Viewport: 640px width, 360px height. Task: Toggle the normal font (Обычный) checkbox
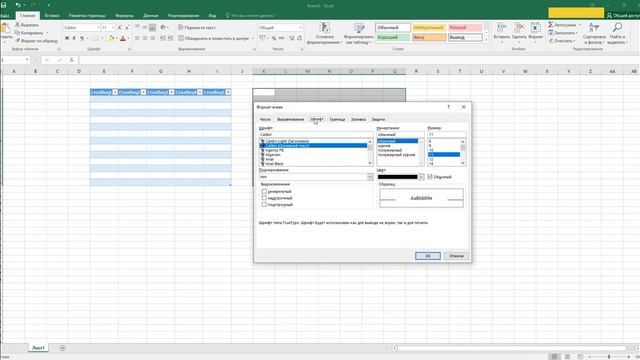click(x=430, y=177)
